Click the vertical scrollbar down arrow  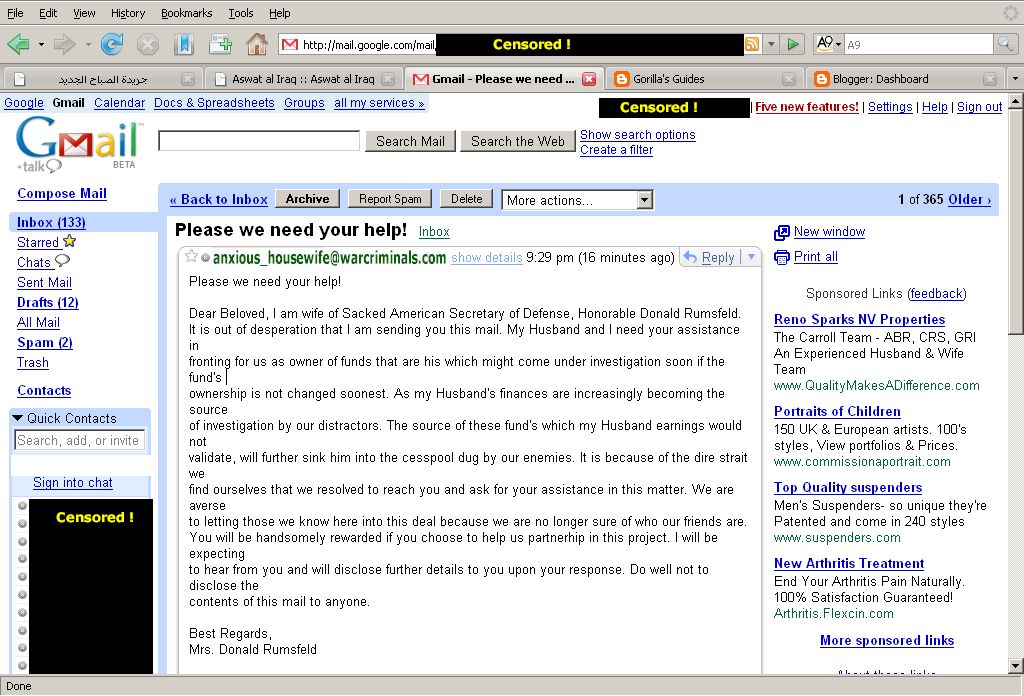pyautogui.click(x=1015, y=667)
